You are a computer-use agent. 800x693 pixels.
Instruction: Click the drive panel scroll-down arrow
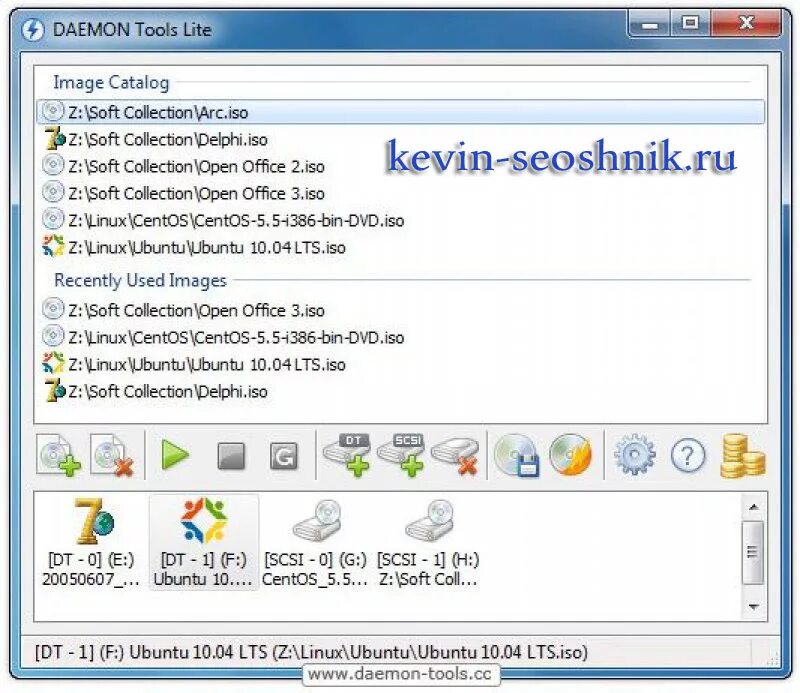pos(754,607)
